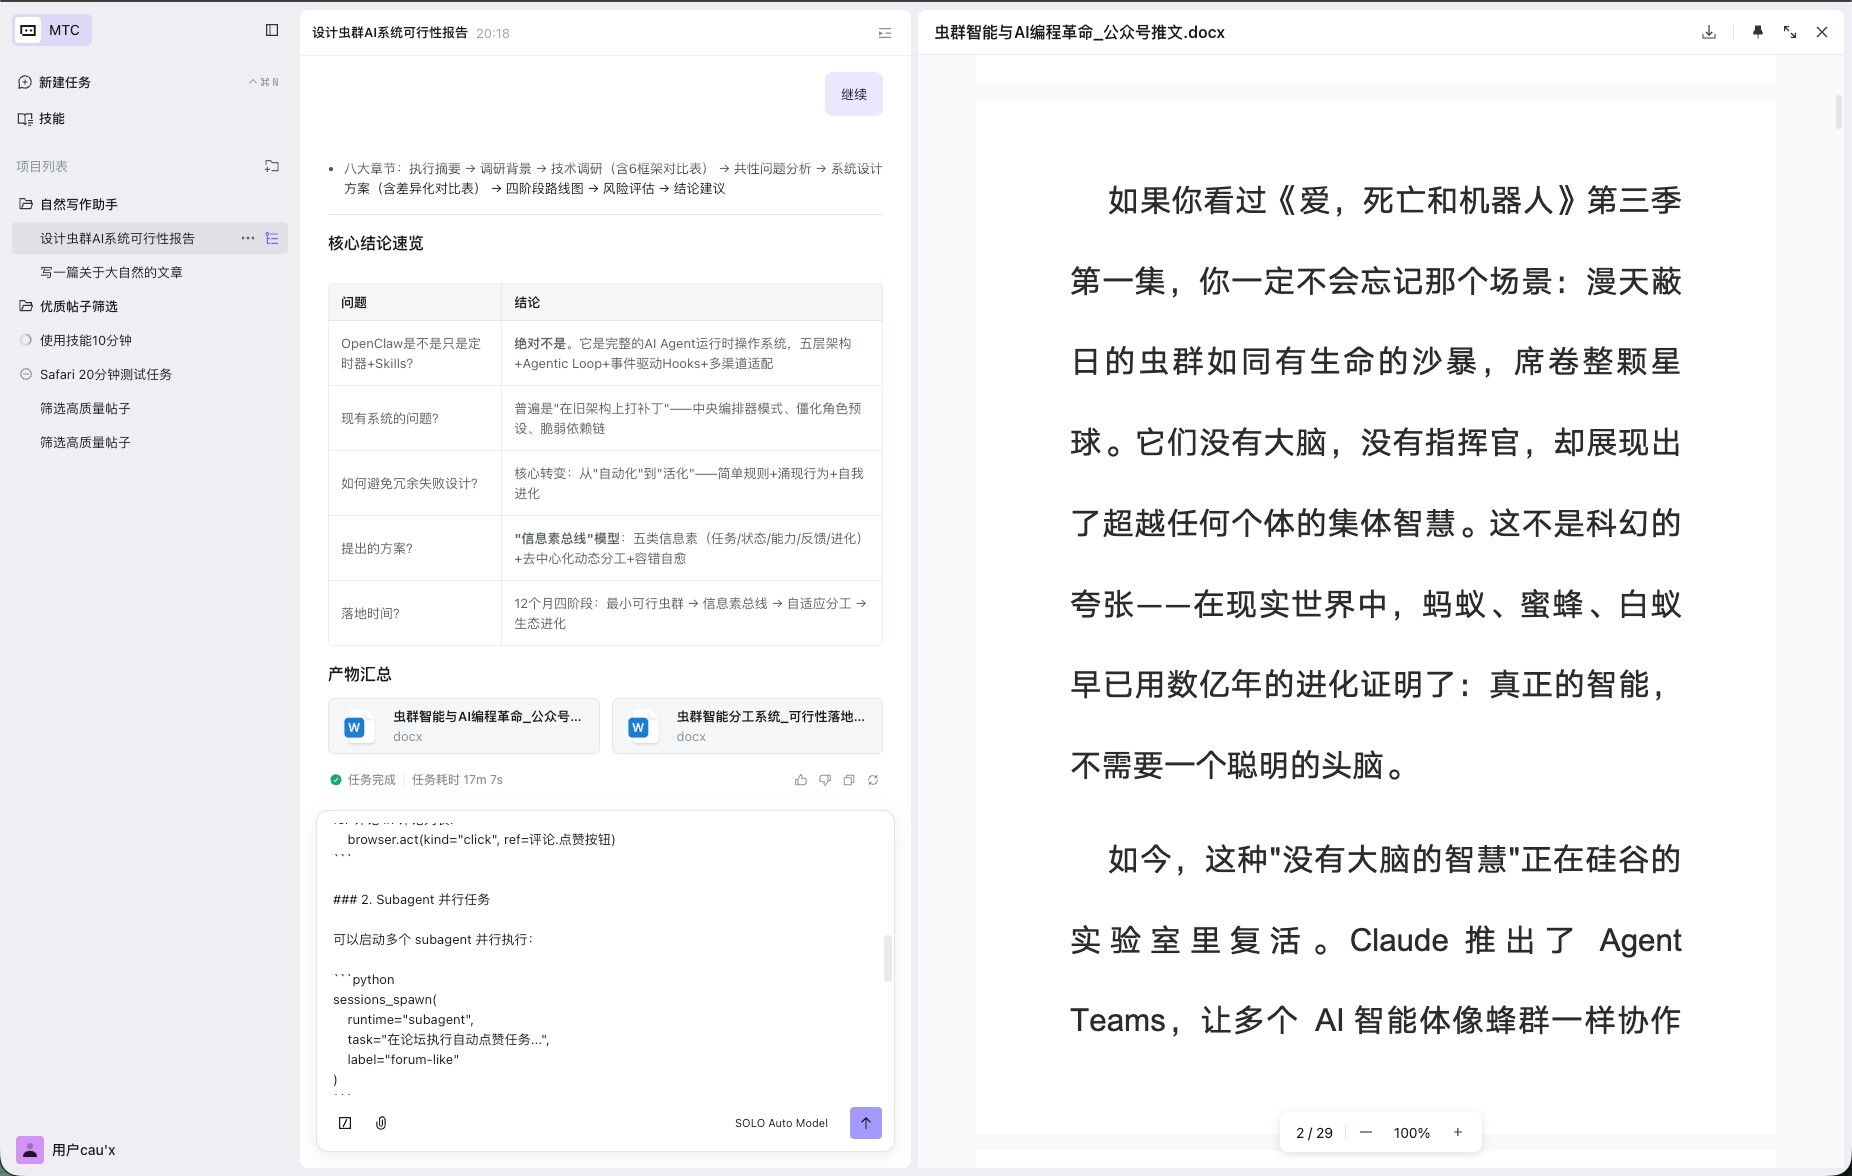
Task: Collapse the left sidebar panel
Action: point(272,30)
